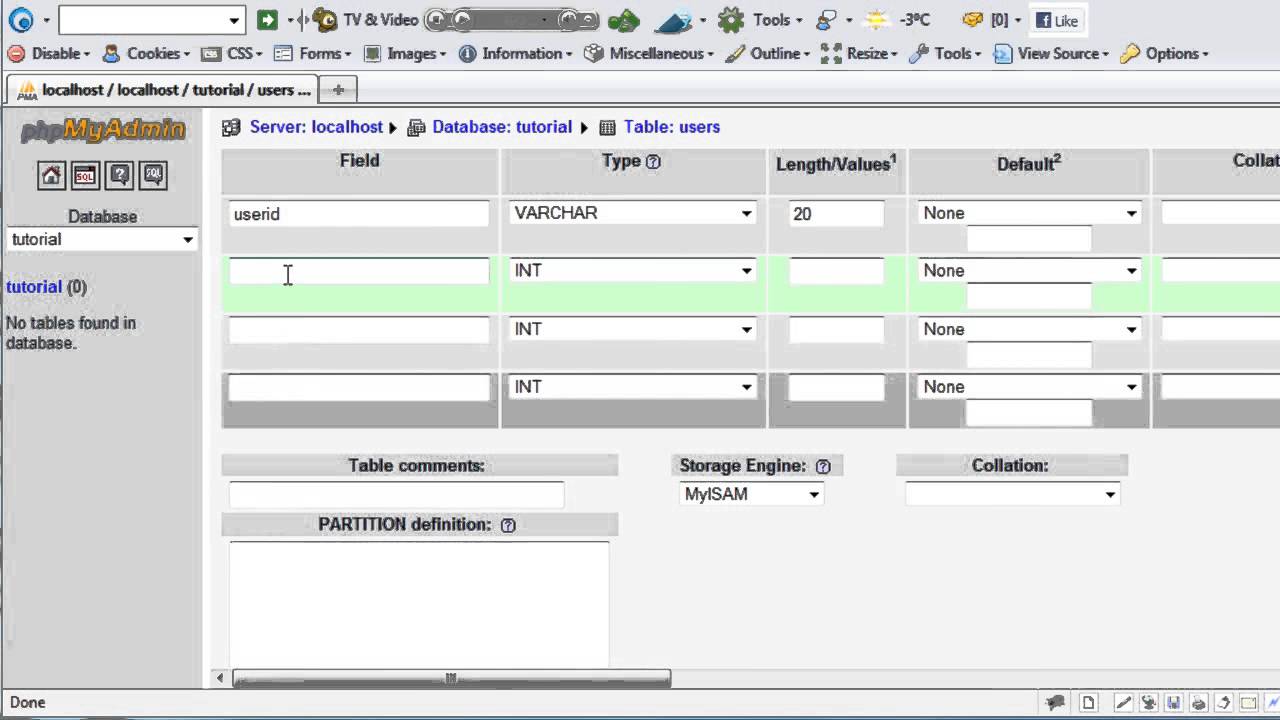The image size is (1280, 720).
Task: Click the Length/Values input containing 20
Action: click(836, 214)
